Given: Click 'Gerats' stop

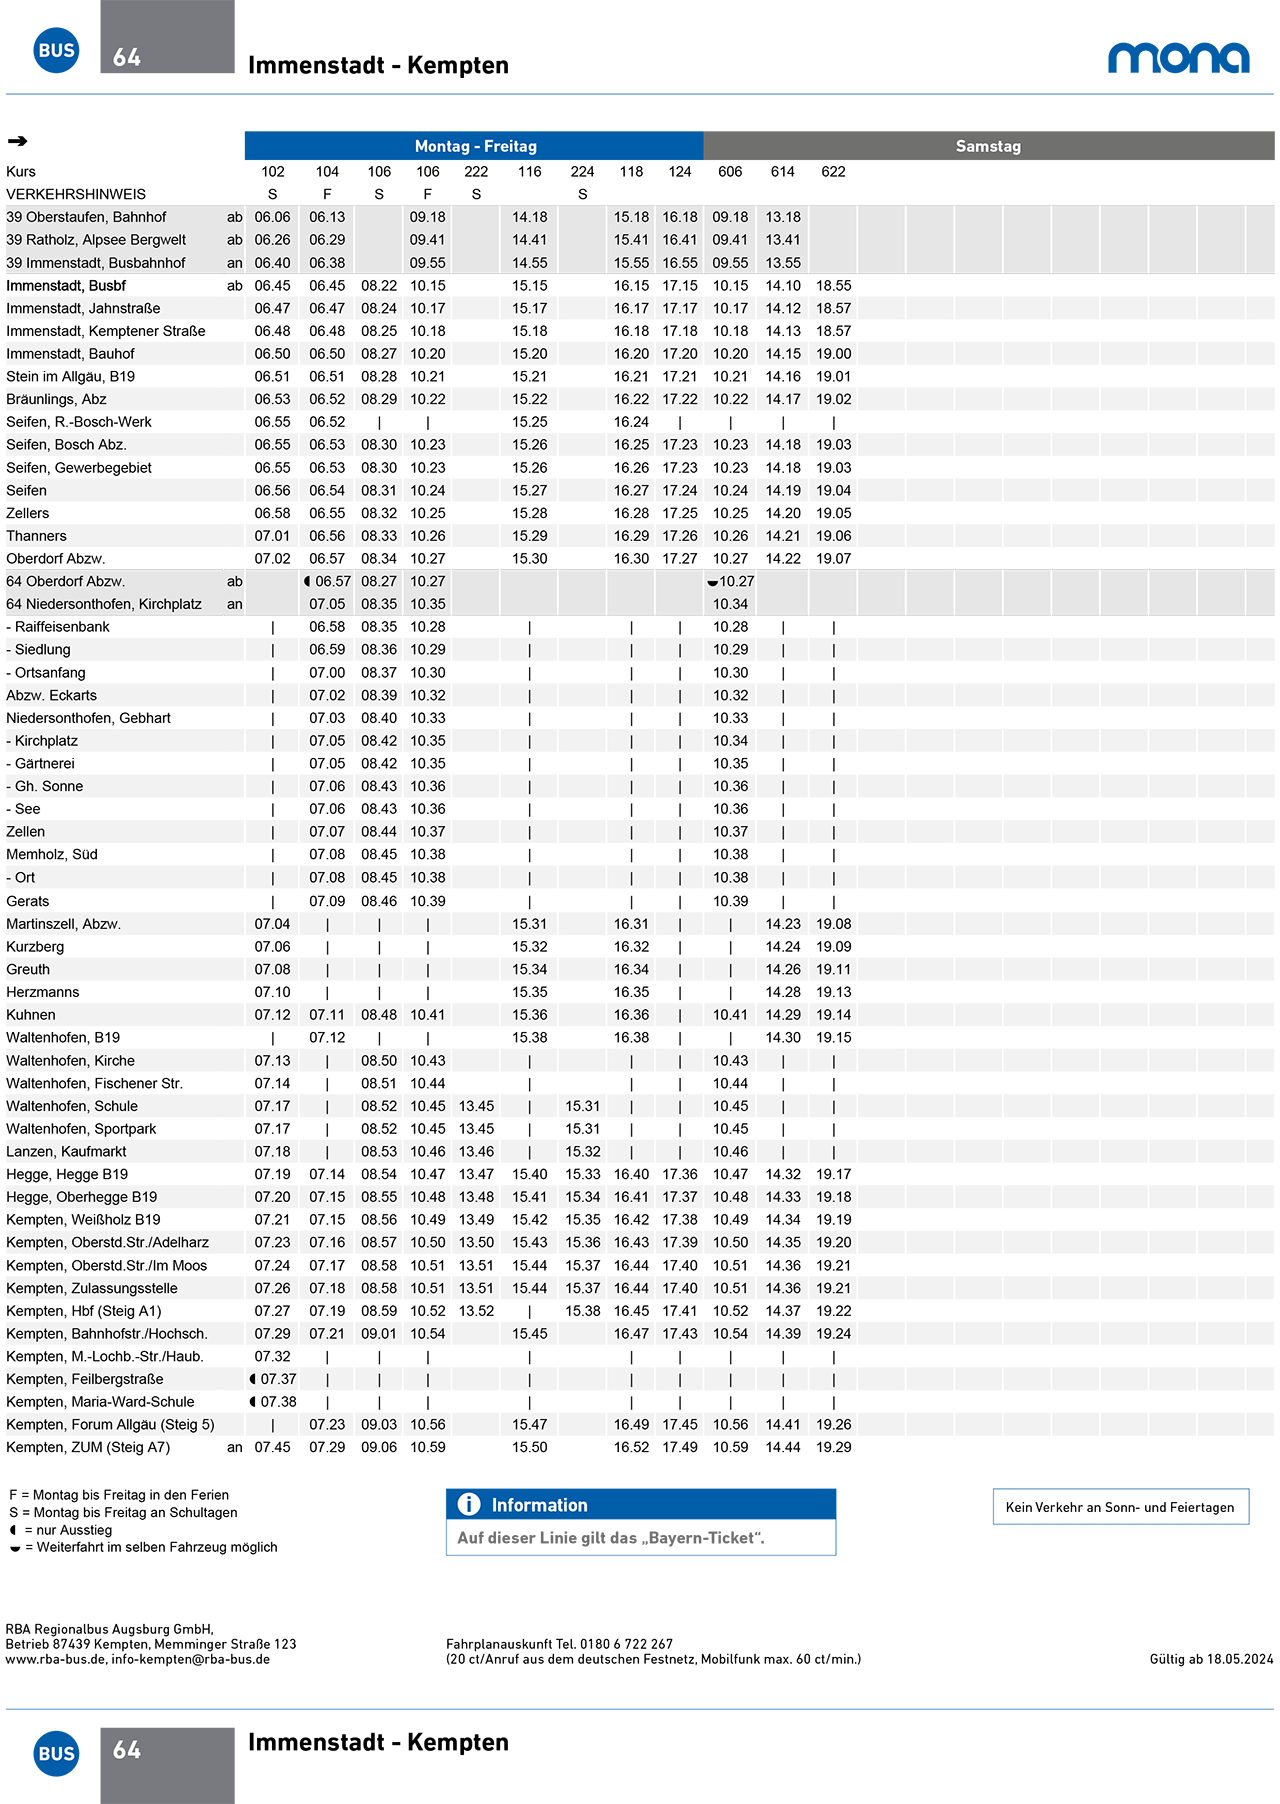Looking at the screenshot, I should tap(27, 901).
